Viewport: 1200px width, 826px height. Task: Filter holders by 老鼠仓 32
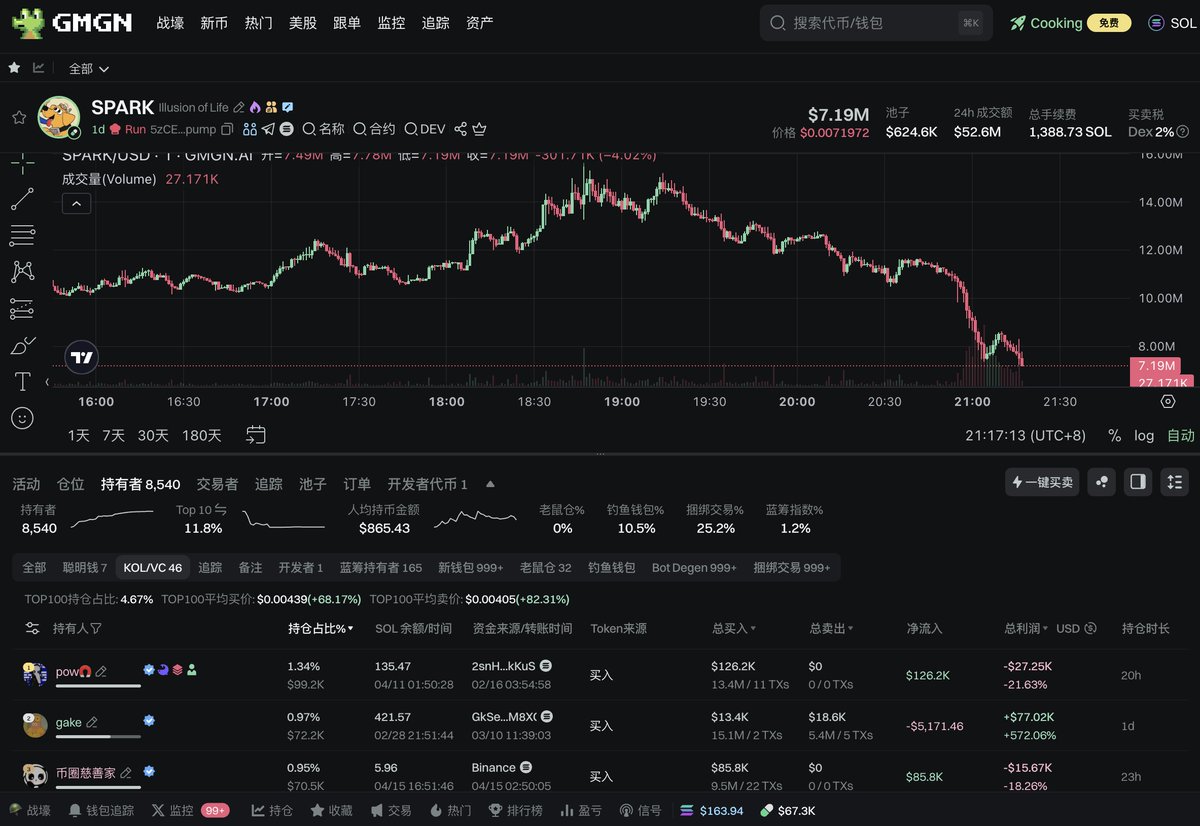coord(546,567)
